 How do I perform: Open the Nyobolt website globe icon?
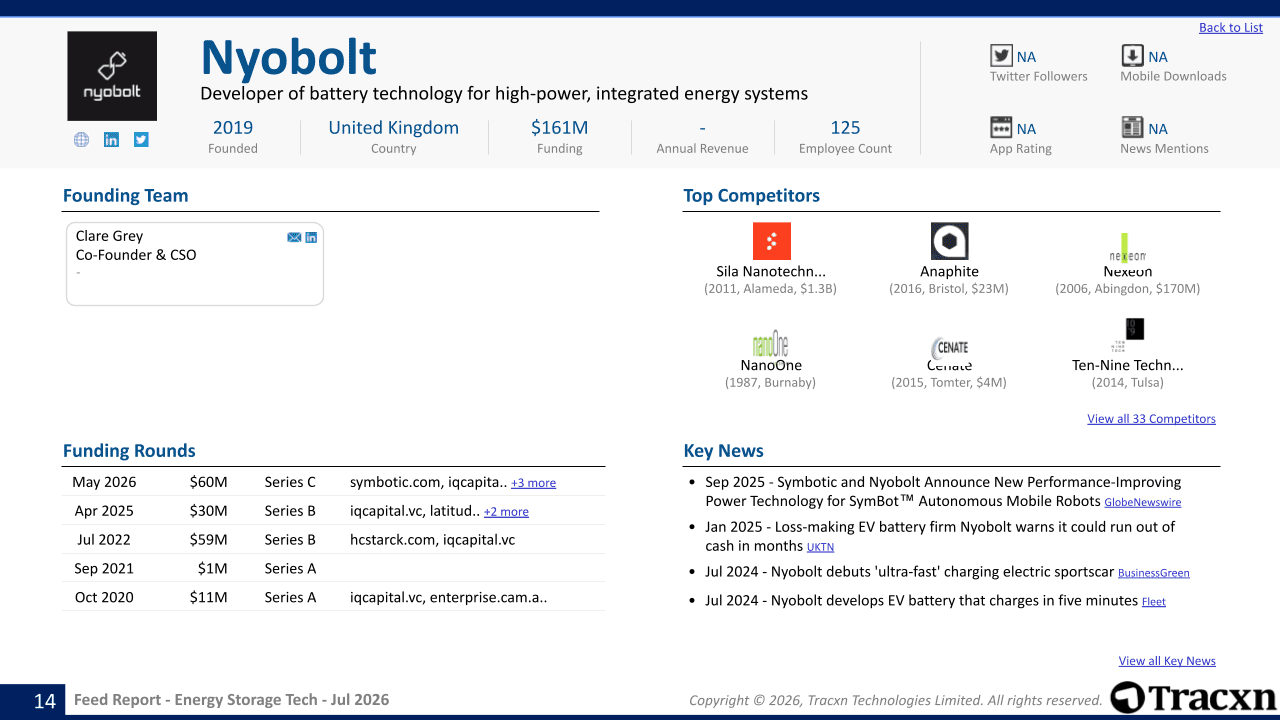[x=82, y=140]
